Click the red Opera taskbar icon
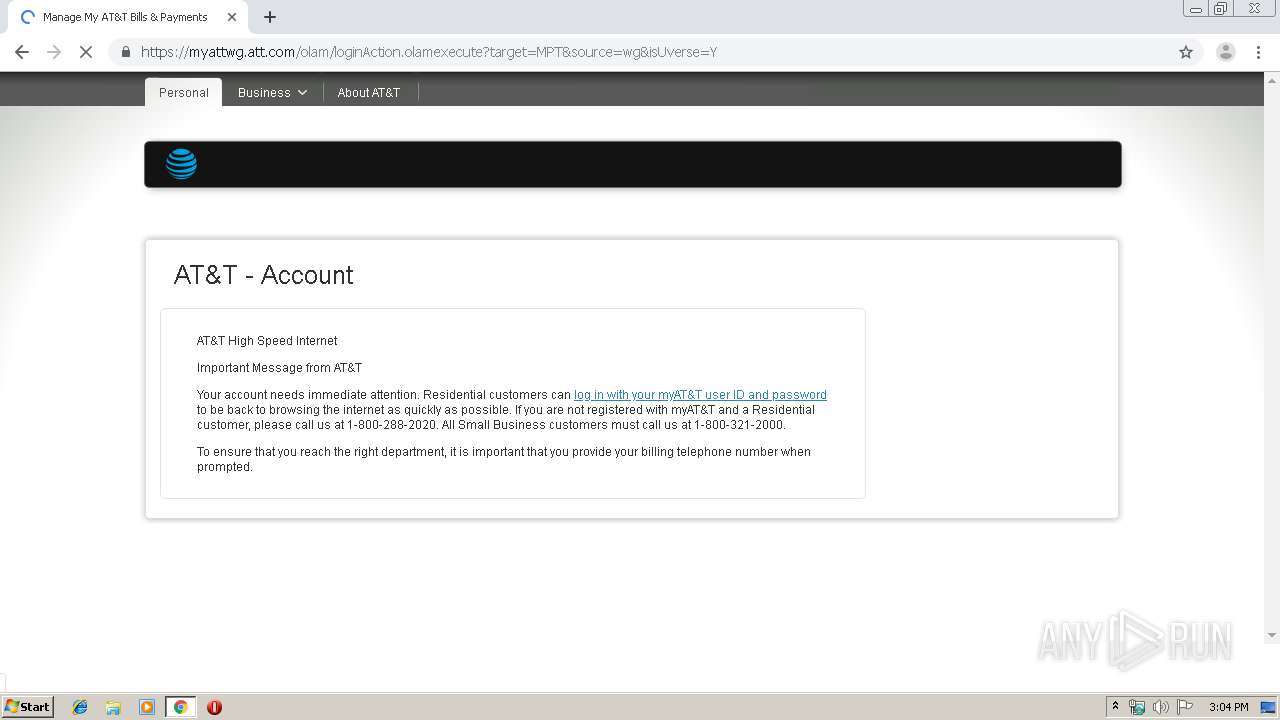 pos(214,707)
